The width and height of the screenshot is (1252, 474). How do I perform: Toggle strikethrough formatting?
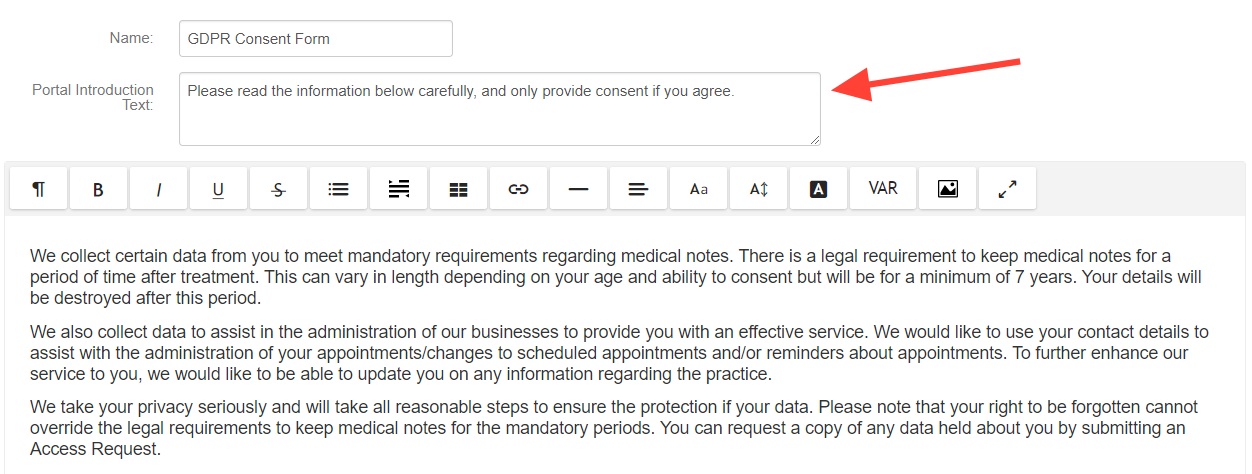point(278,189)
